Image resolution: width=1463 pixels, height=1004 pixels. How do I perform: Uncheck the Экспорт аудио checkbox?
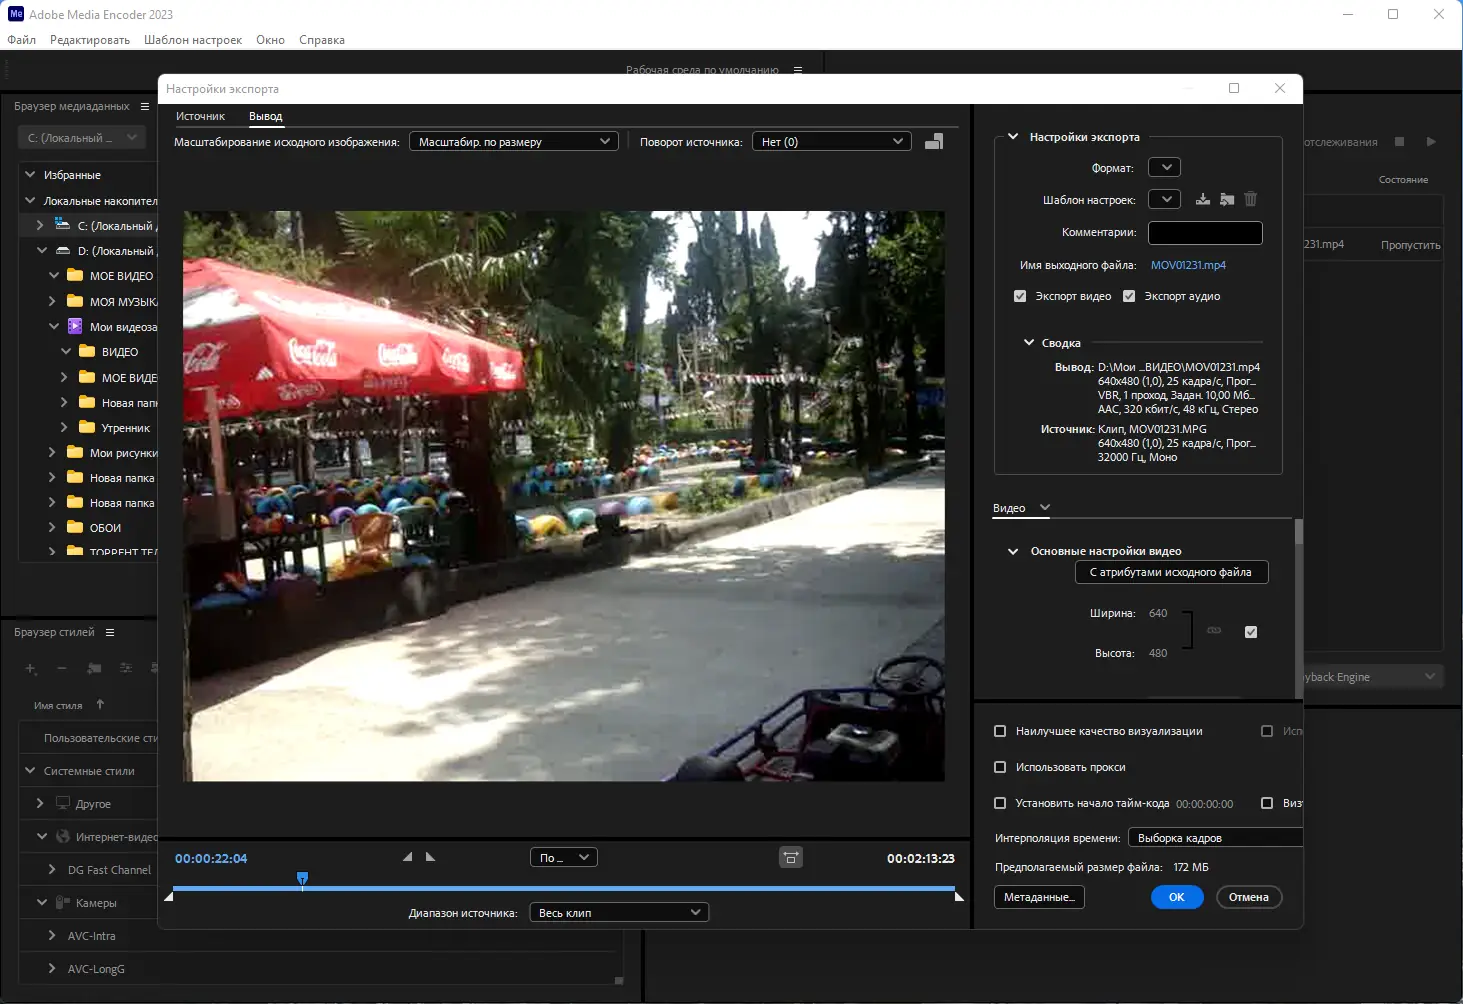[x=1129, y=296]
